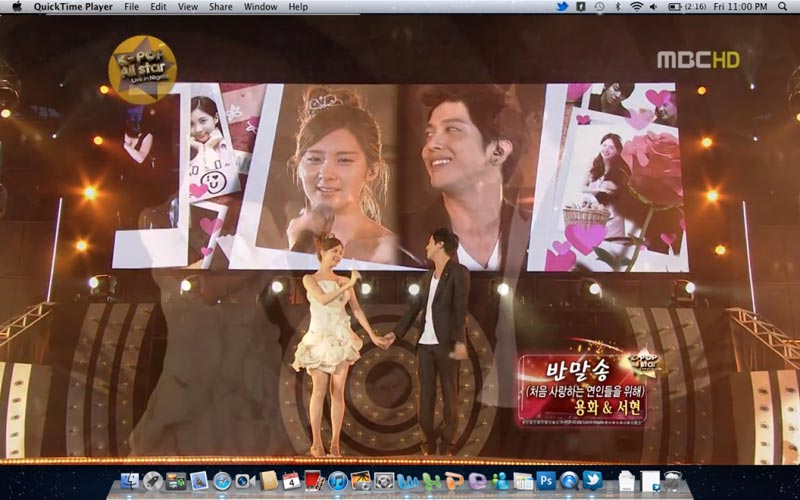Screen dimensions: 800x500
Task: Launch iTunes from the dock
Action: click(x=338, y=481)
